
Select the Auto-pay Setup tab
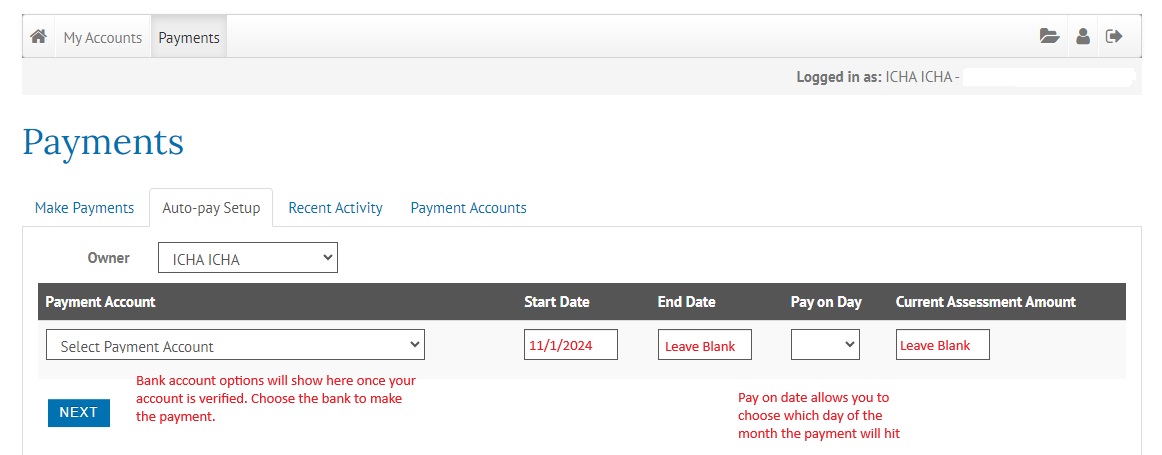211,208
